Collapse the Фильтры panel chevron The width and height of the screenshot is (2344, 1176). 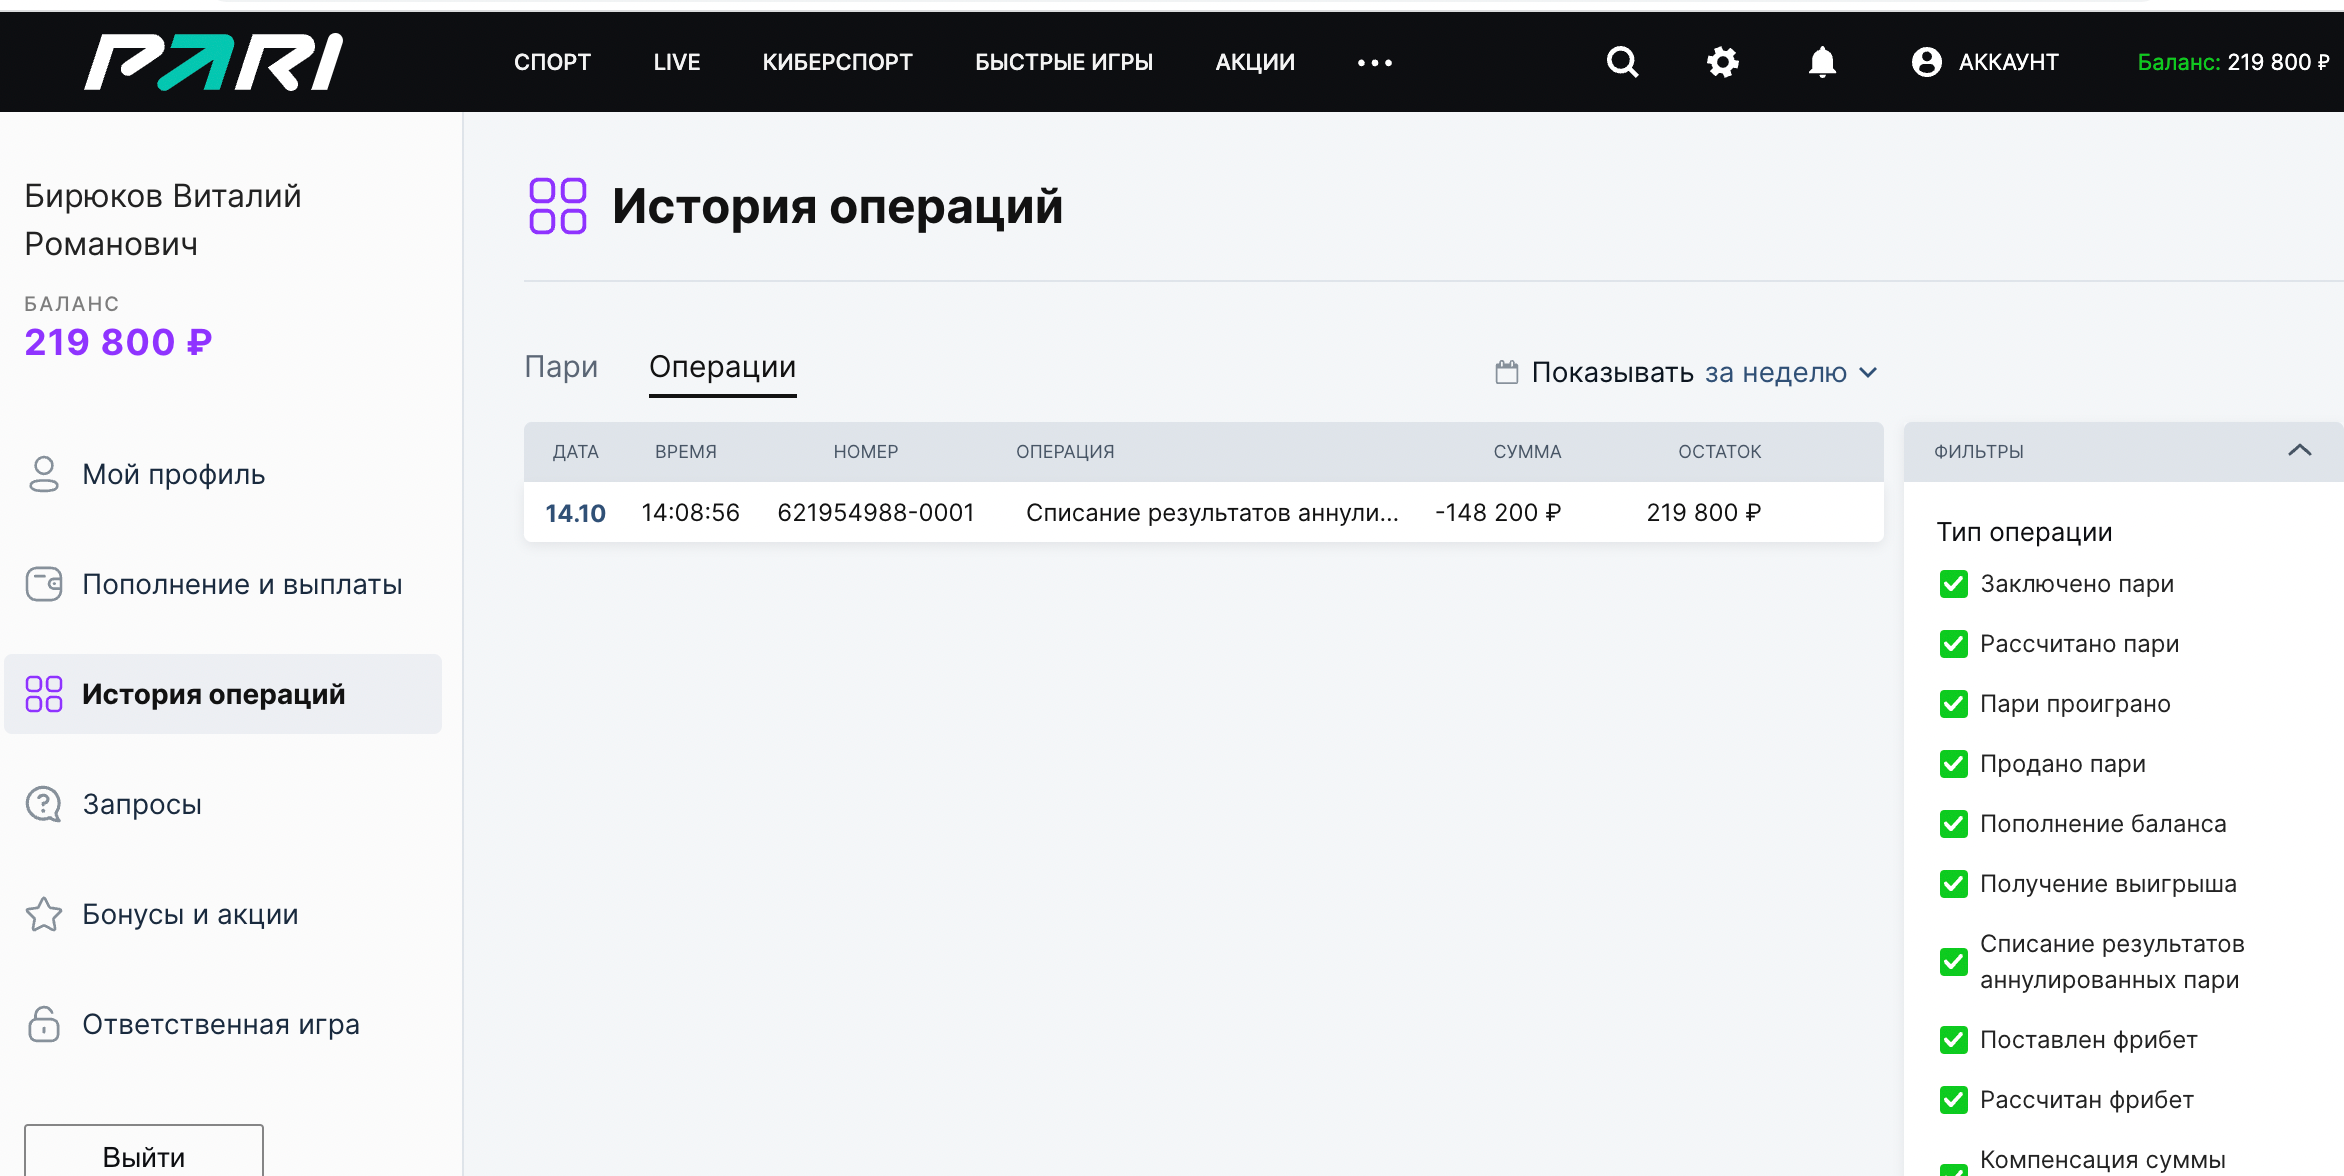tap(2299, 451)
